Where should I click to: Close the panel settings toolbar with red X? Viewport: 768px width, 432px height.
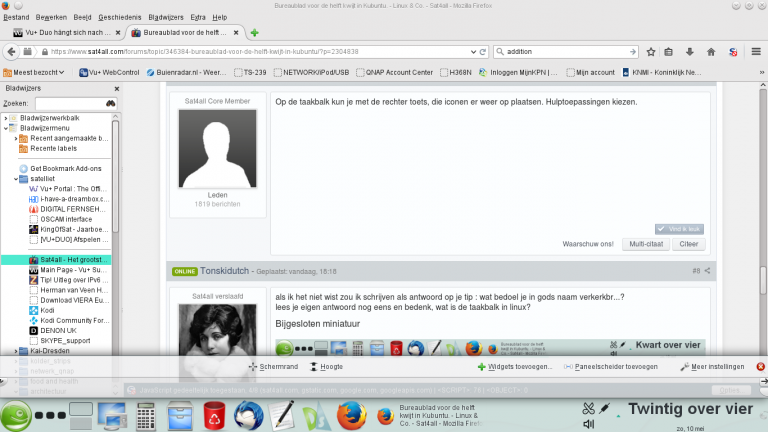[x=761, y=367]
